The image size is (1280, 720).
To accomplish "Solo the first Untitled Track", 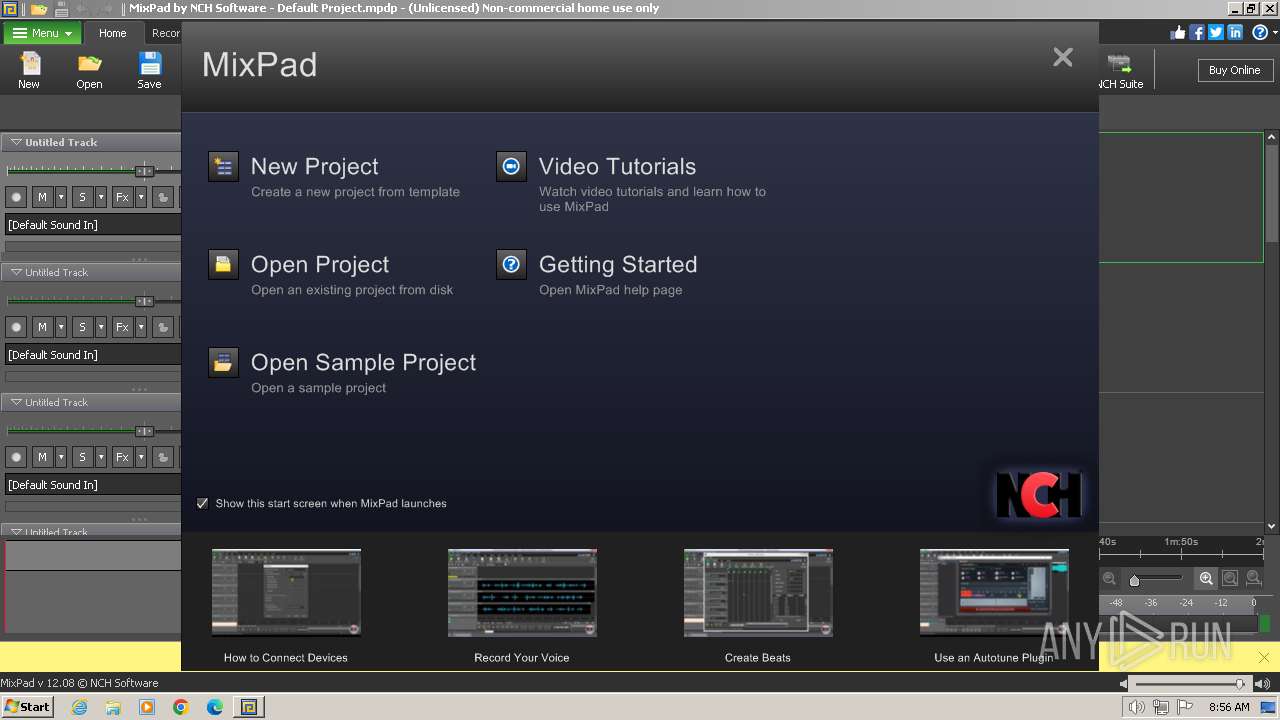I will (x=82, y=197).
